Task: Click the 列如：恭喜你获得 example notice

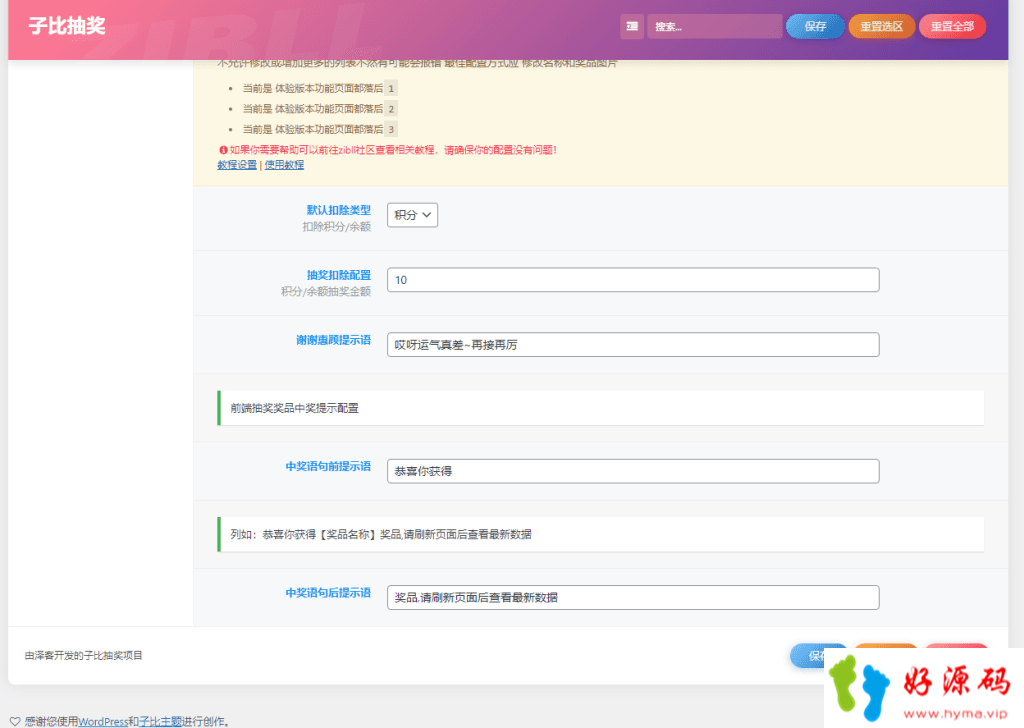Action: 601,534
